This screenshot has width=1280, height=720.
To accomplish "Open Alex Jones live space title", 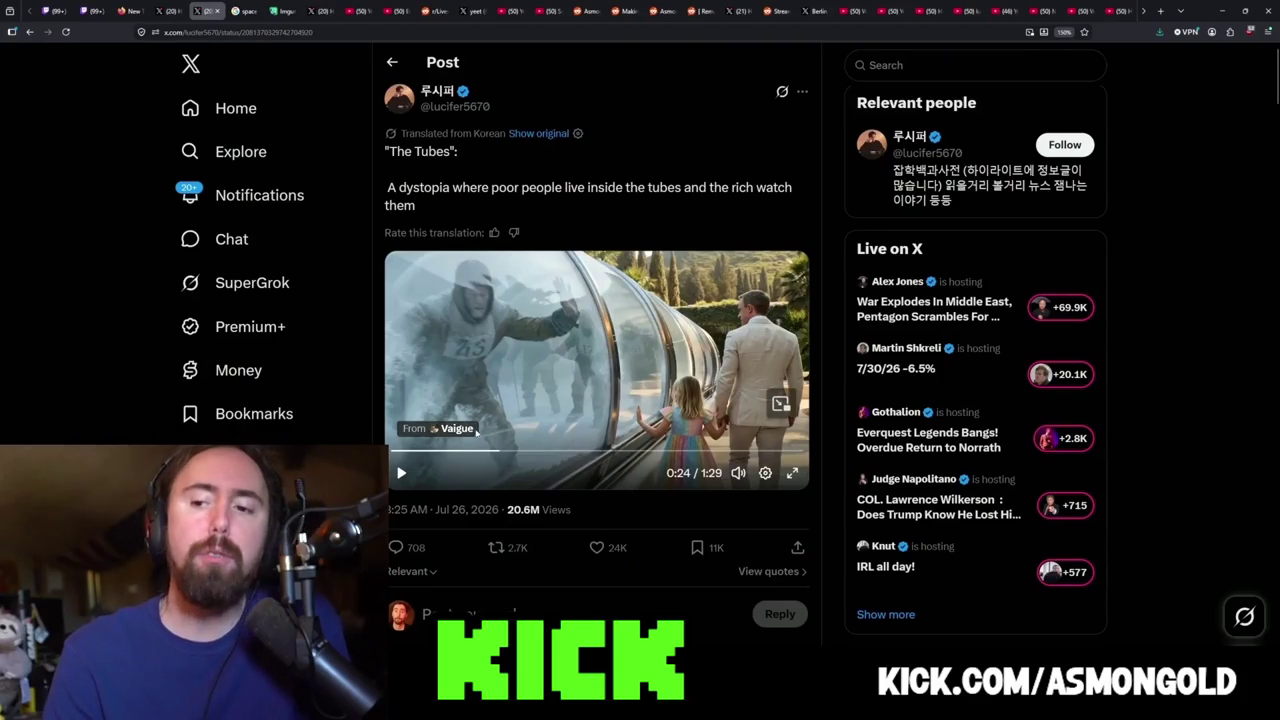I will point(934,309).
